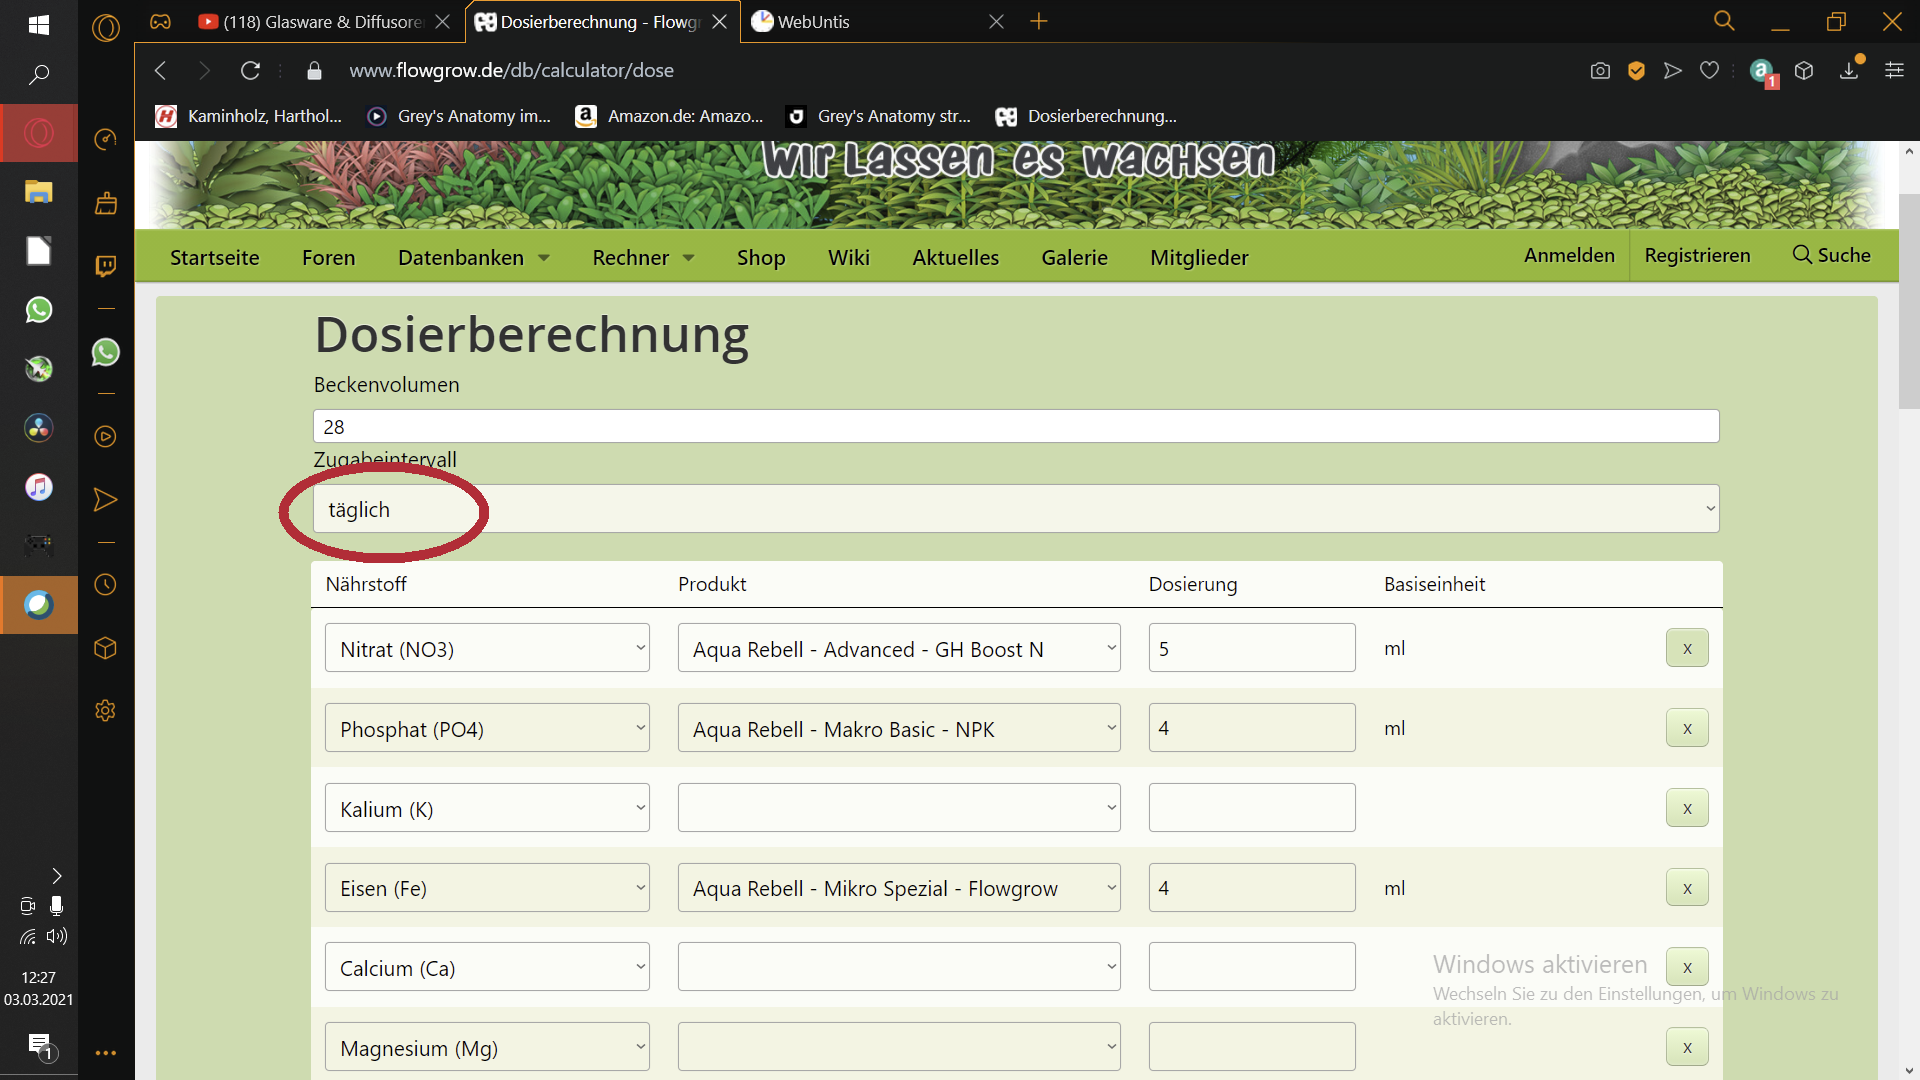Viewport: 1920px width, 1080px height.
Task: Open Opera sidebar history clock icon
Action: click(x=105, y=585)
